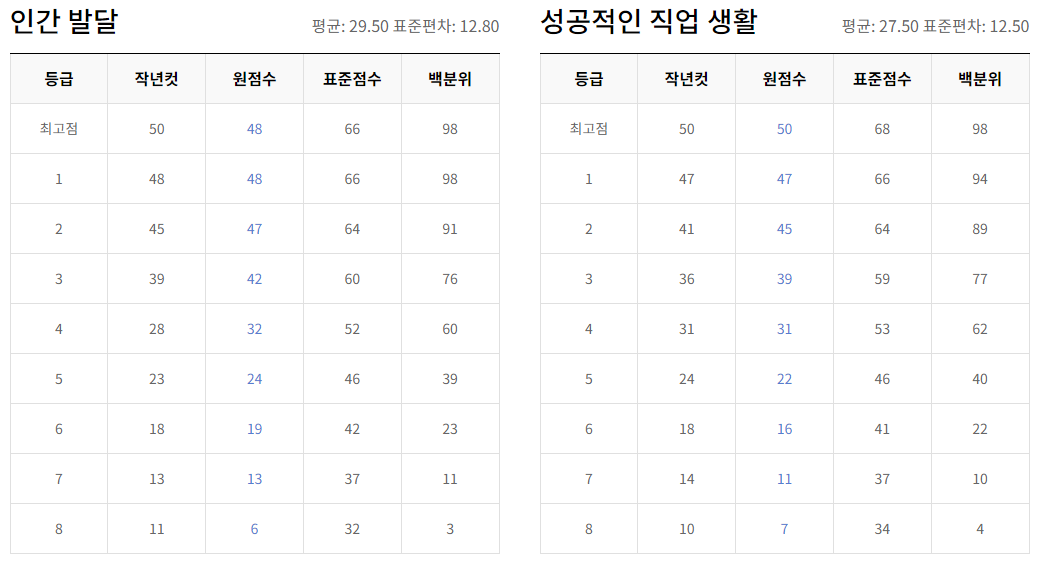Open 원점수 link 22 in 성공적인 직업 생활 grade 5 row
The image size is (1038, 562).
784,379
